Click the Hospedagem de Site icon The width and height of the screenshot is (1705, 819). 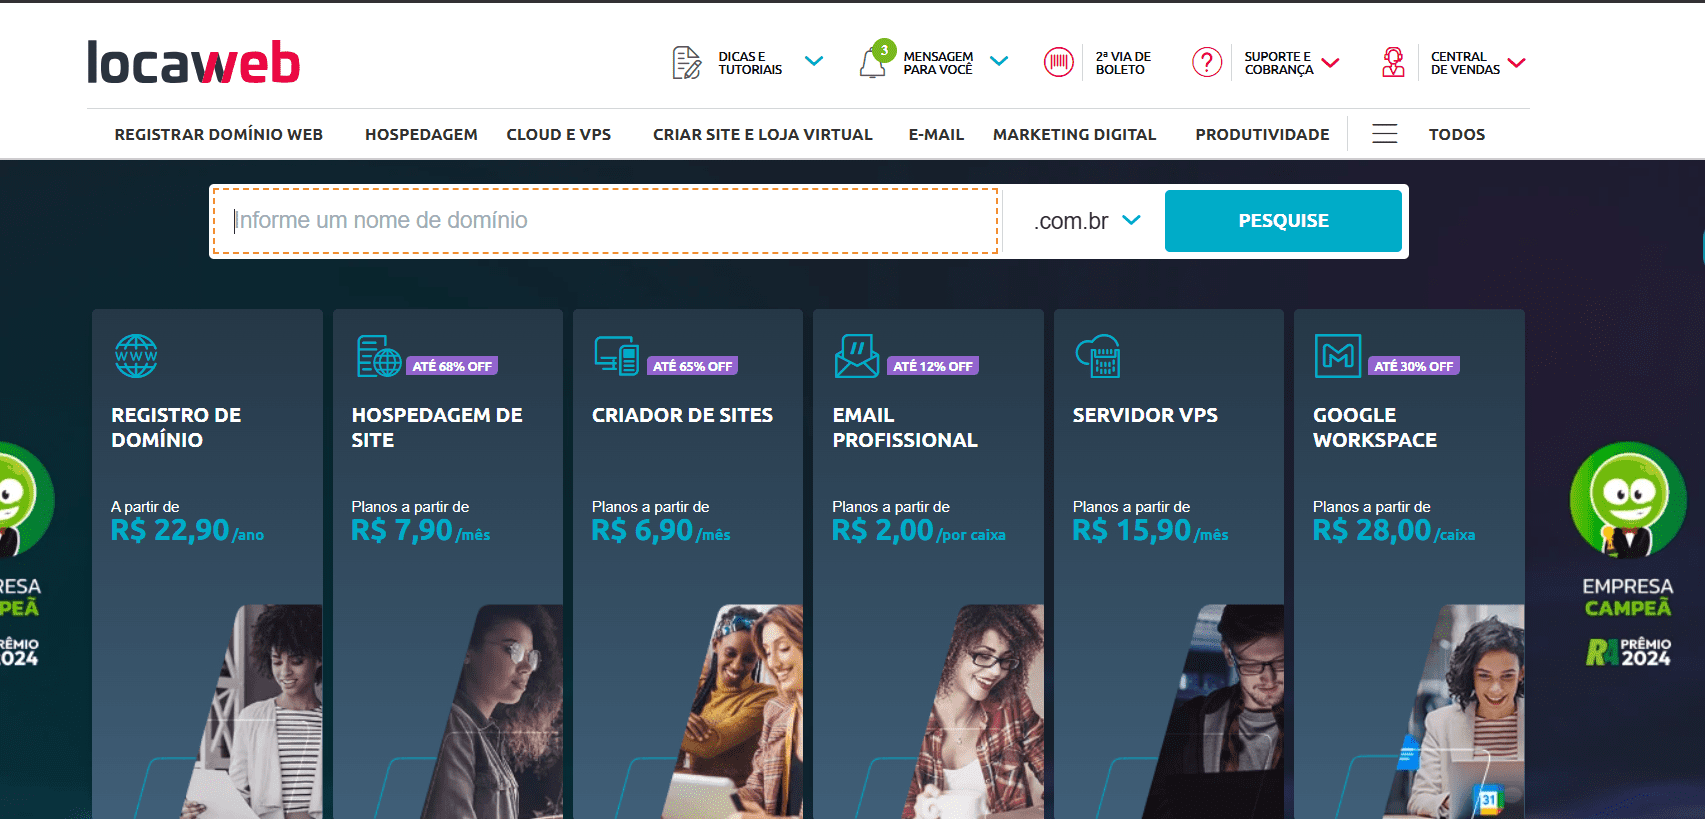379,356
